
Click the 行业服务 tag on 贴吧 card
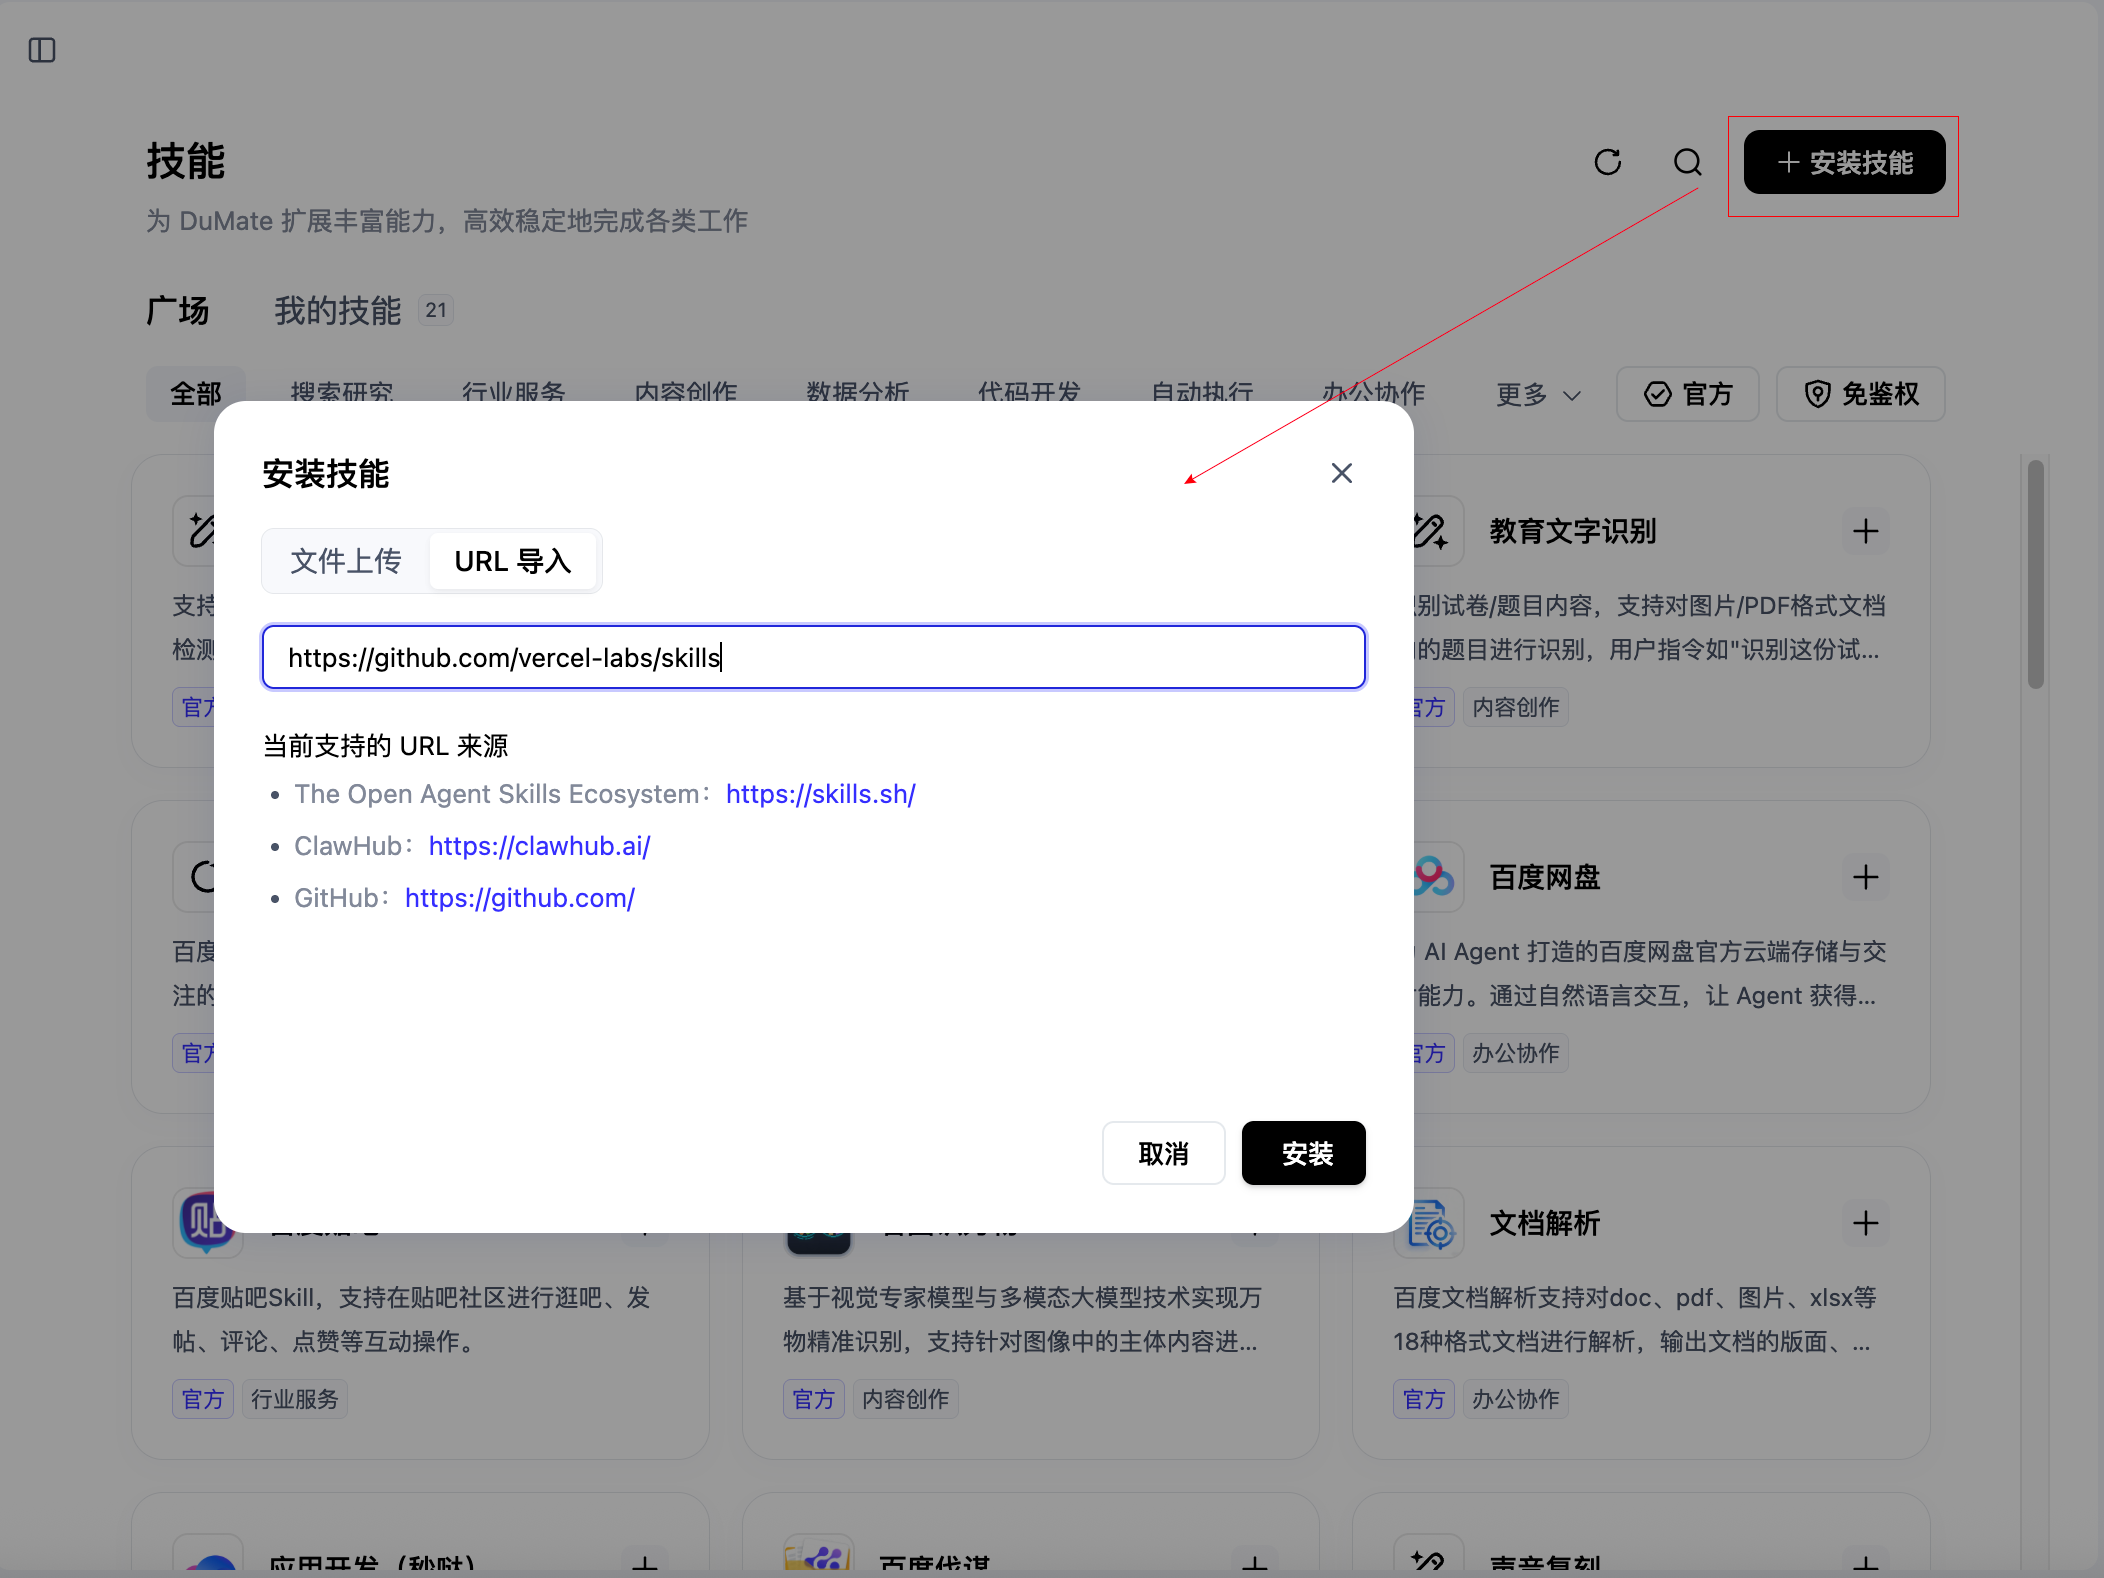point(295,1399)
